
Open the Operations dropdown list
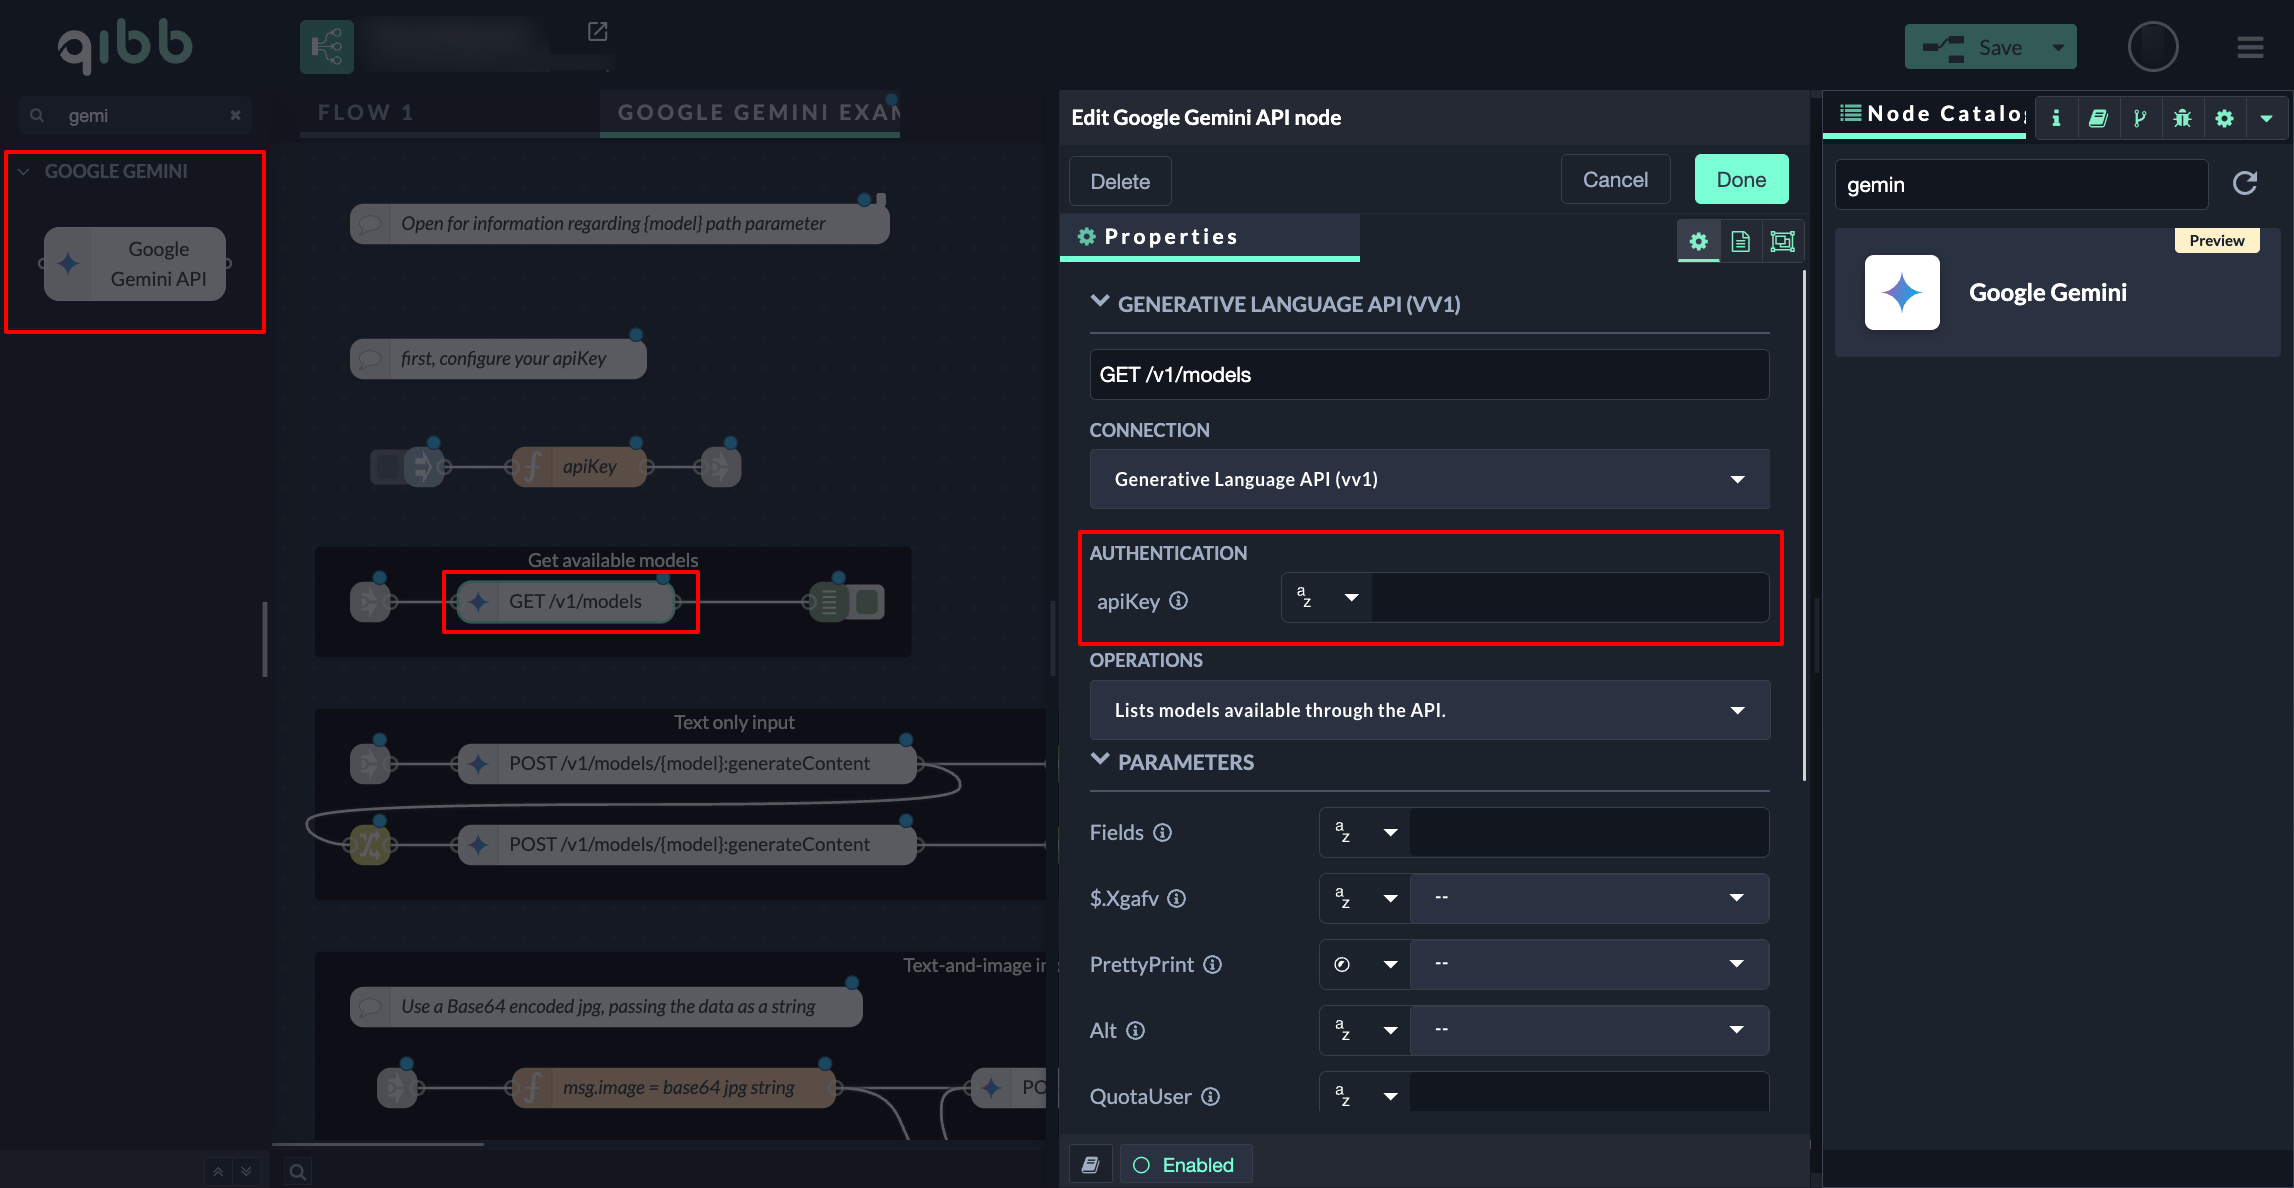[1429, 710]
